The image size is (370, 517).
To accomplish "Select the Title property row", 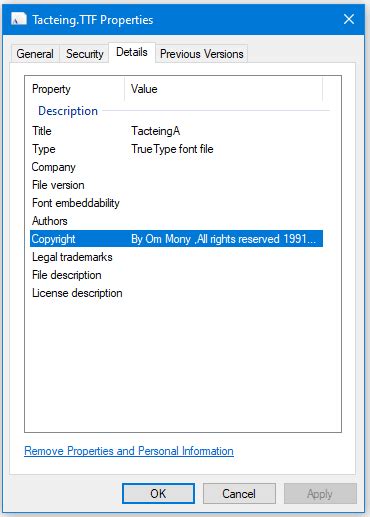I will point(177,131).
